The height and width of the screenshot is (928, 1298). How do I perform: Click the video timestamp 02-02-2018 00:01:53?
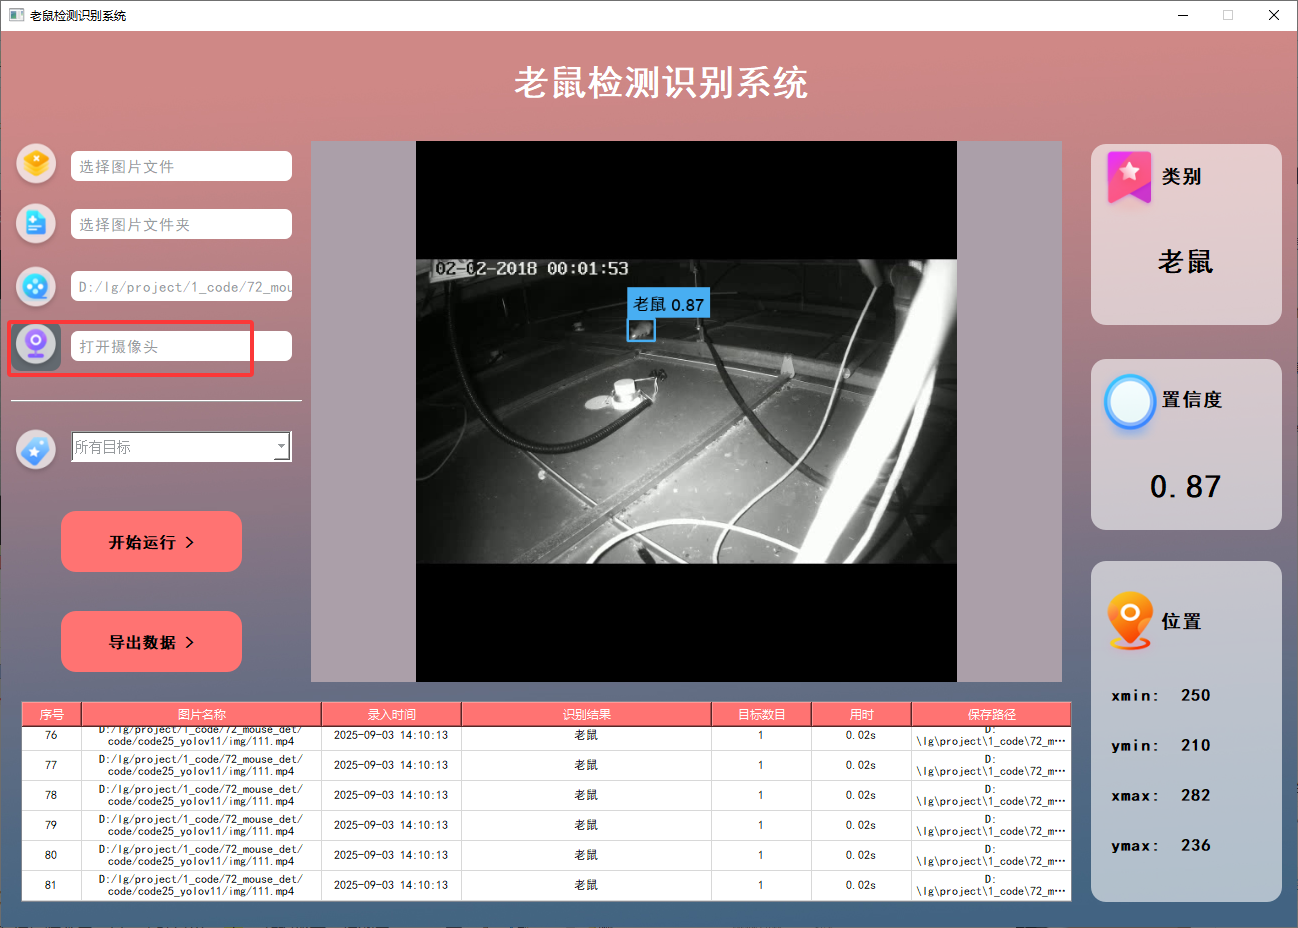532,268
